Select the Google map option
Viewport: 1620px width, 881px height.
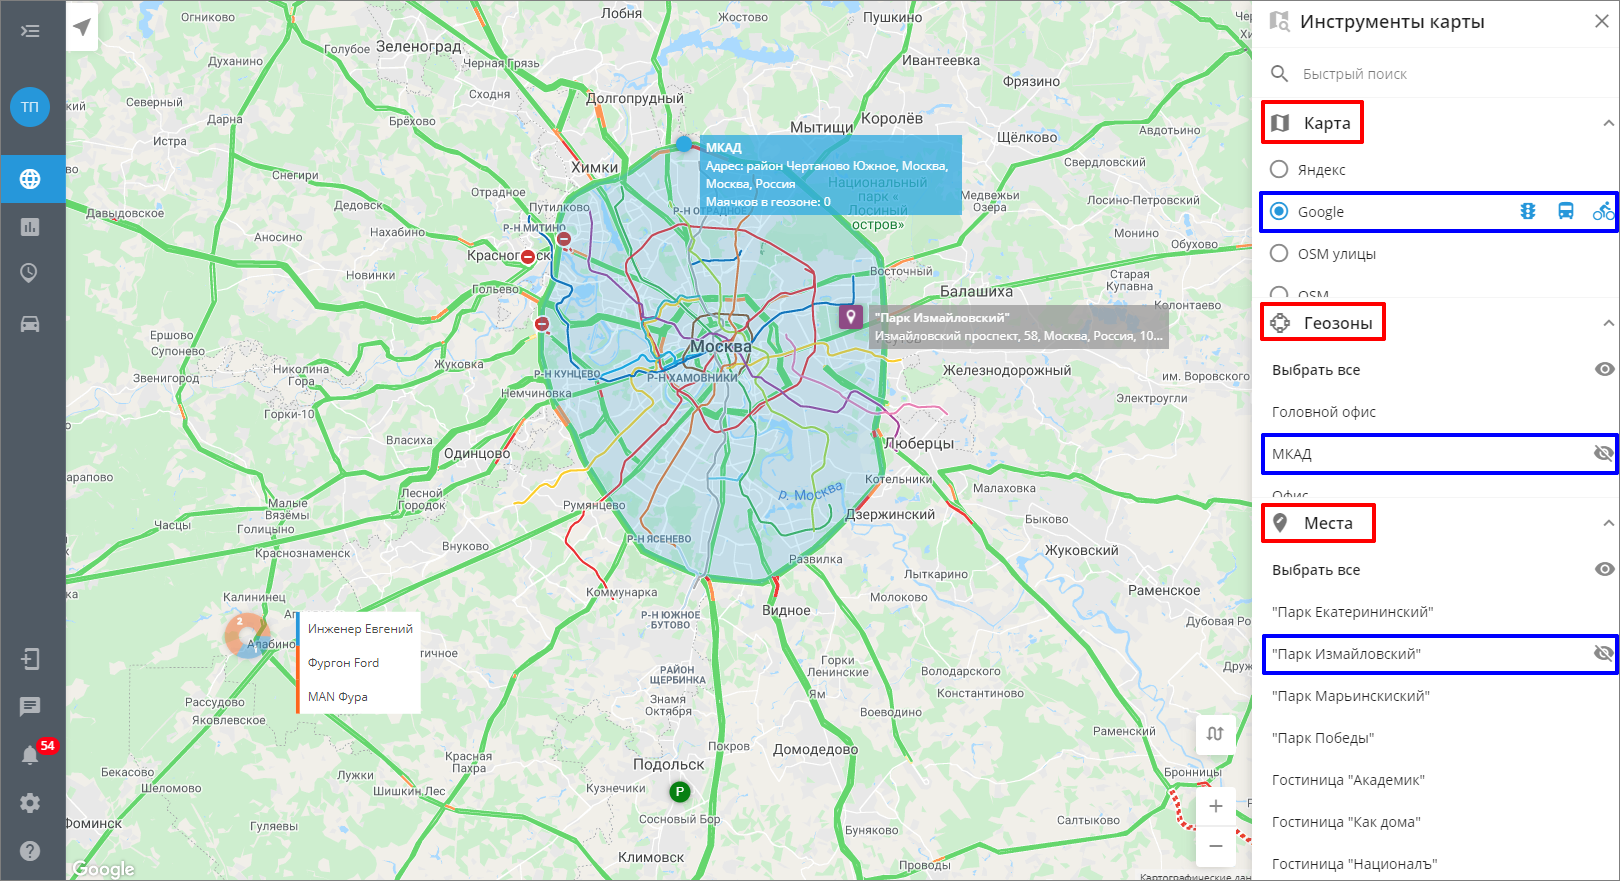(x=1279, y=211)
